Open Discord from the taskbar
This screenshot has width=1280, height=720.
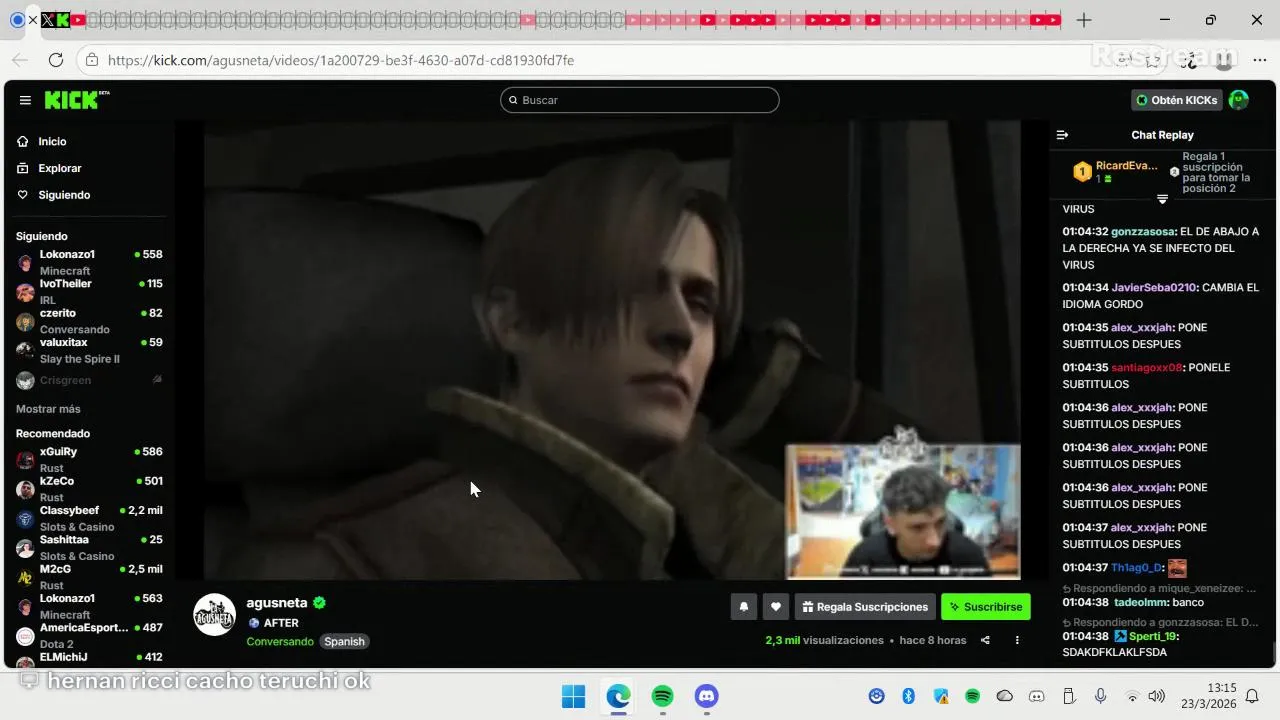tap(707, 696)
